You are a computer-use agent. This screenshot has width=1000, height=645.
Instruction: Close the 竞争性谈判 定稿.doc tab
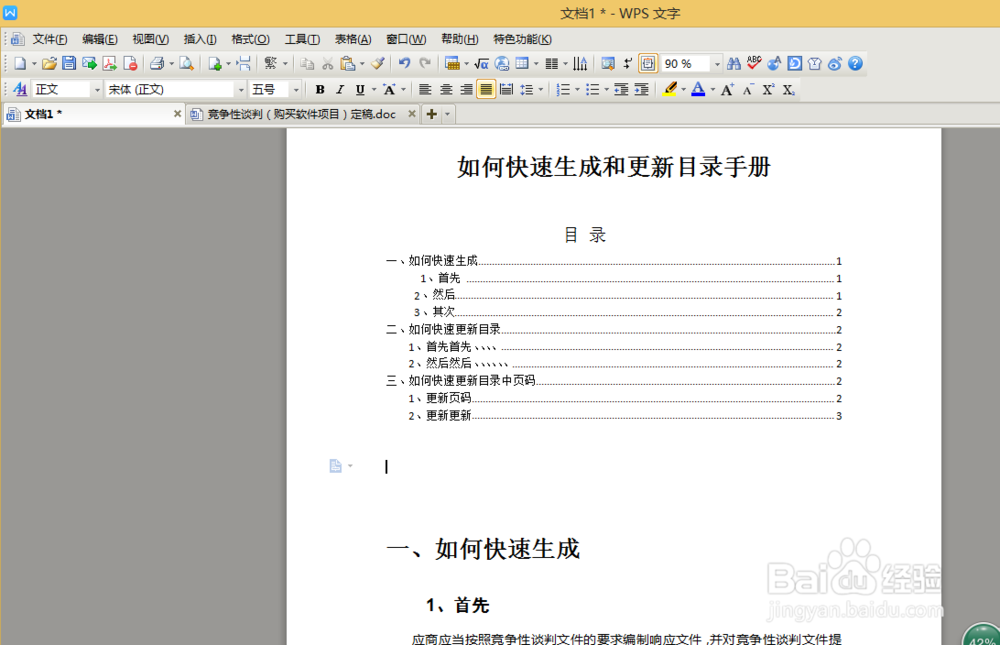(x=412, y=114)
